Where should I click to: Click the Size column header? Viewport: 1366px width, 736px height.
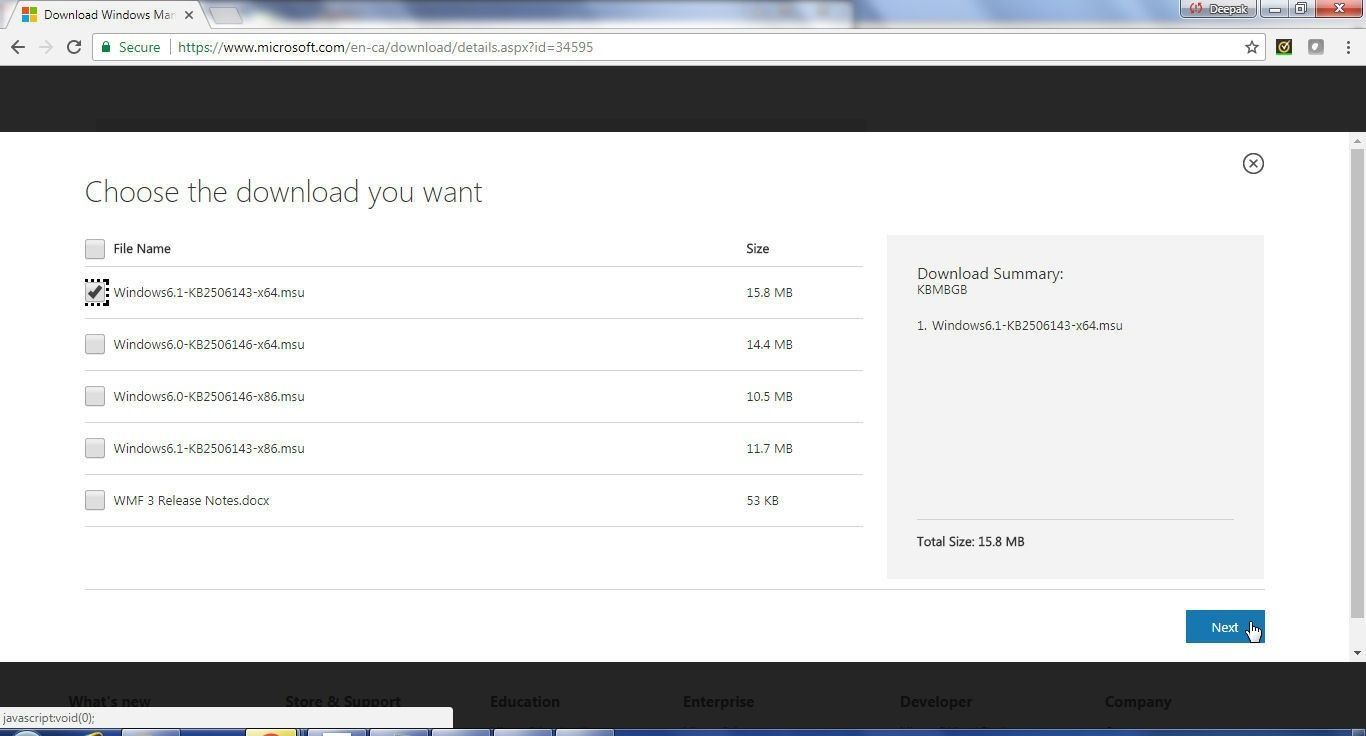coord(757,248)
